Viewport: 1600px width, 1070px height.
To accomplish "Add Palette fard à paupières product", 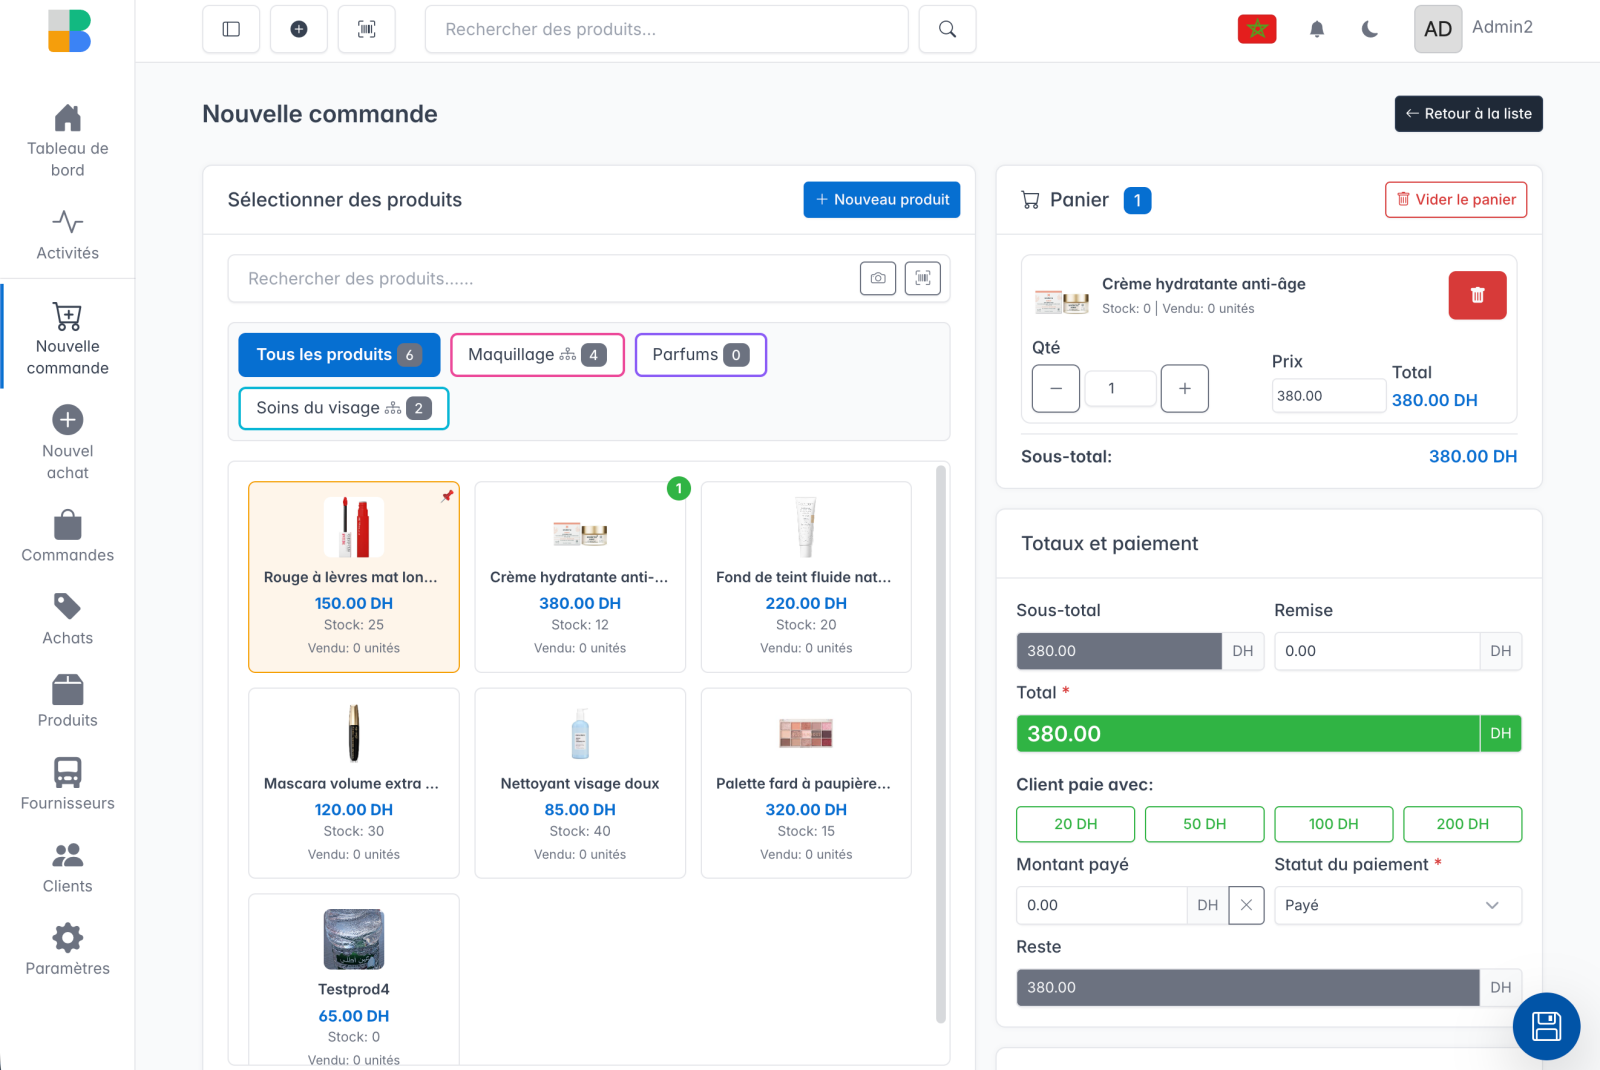I will pyautogui.click(x=806, y=782).
